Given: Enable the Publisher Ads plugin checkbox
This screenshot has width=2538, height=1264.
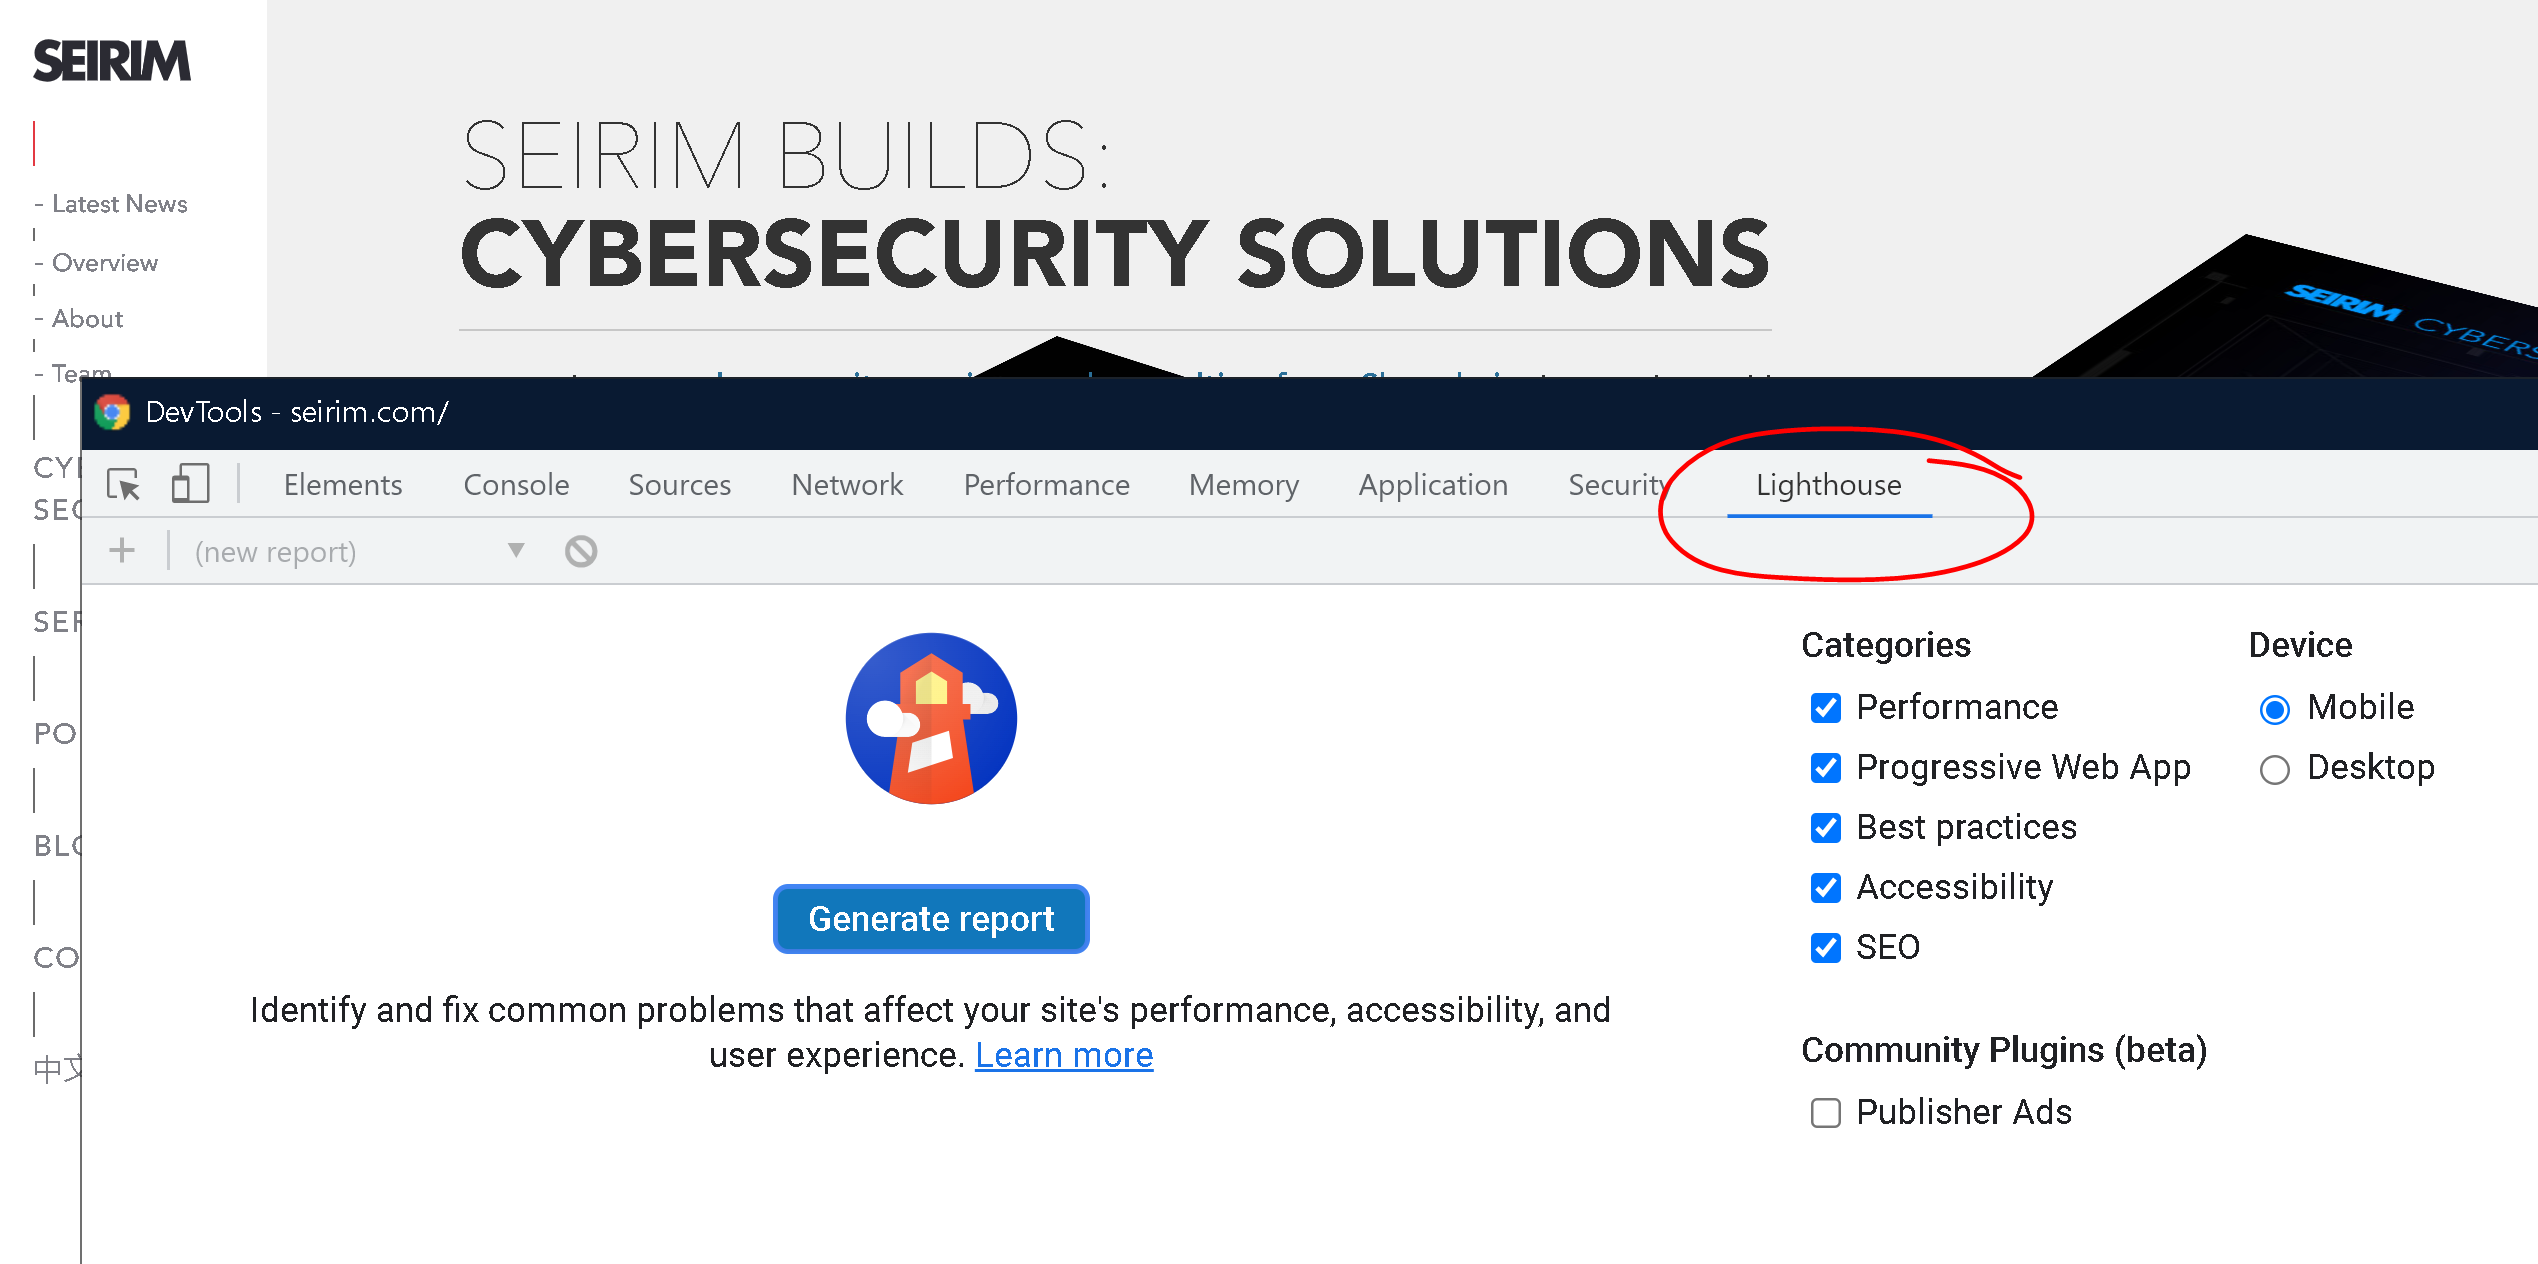Looking at the screenshot, I should click(x=1826, y=1113).
